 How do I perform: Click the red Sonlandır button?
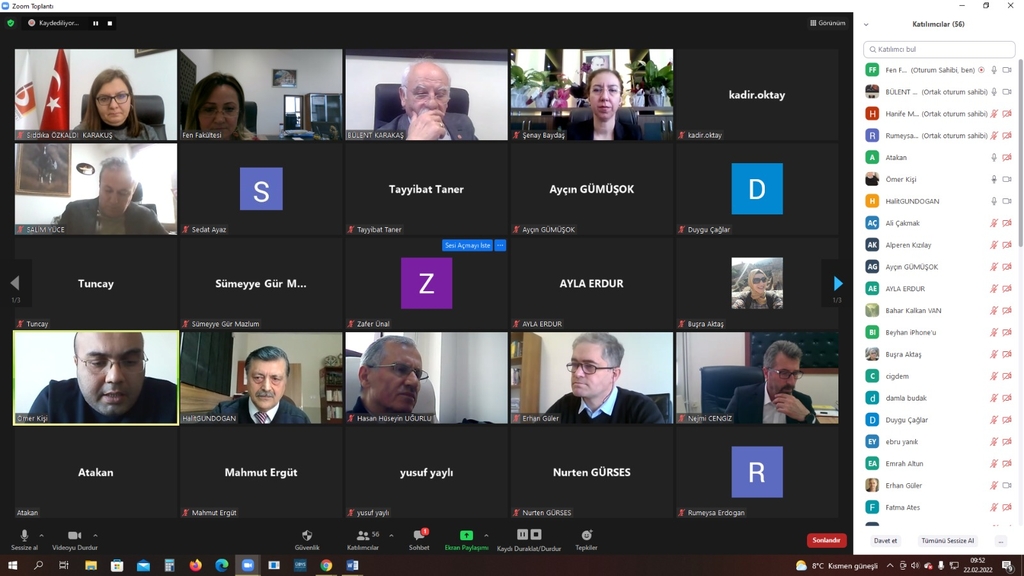pos(826,540)
